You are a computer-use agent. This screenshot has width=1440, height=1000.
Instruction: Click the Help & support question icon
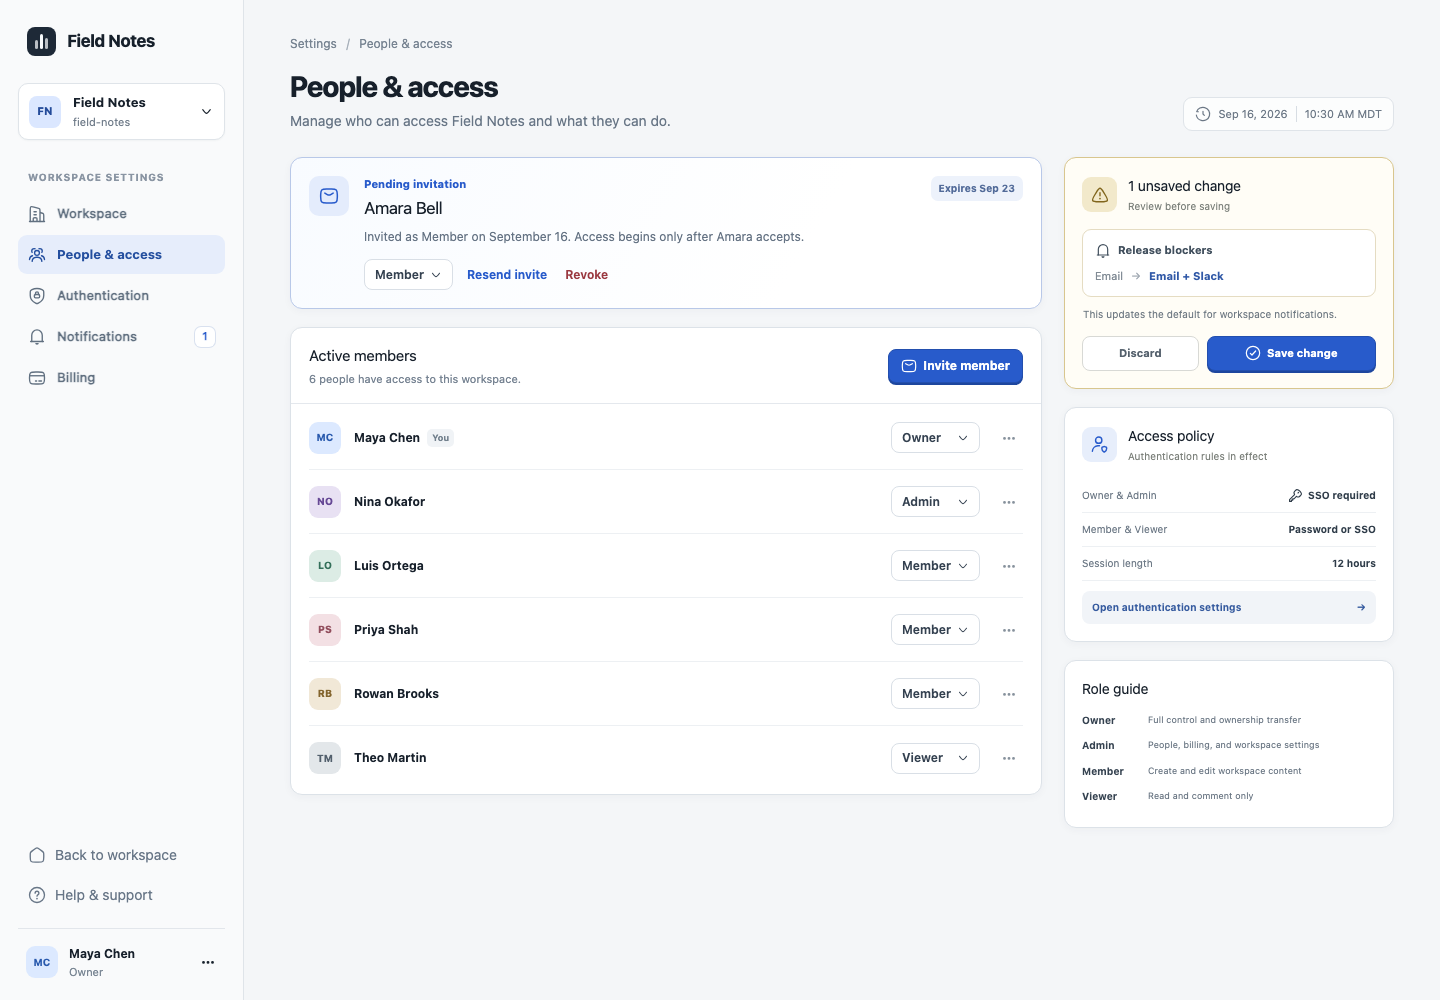[x=37, y=895]
